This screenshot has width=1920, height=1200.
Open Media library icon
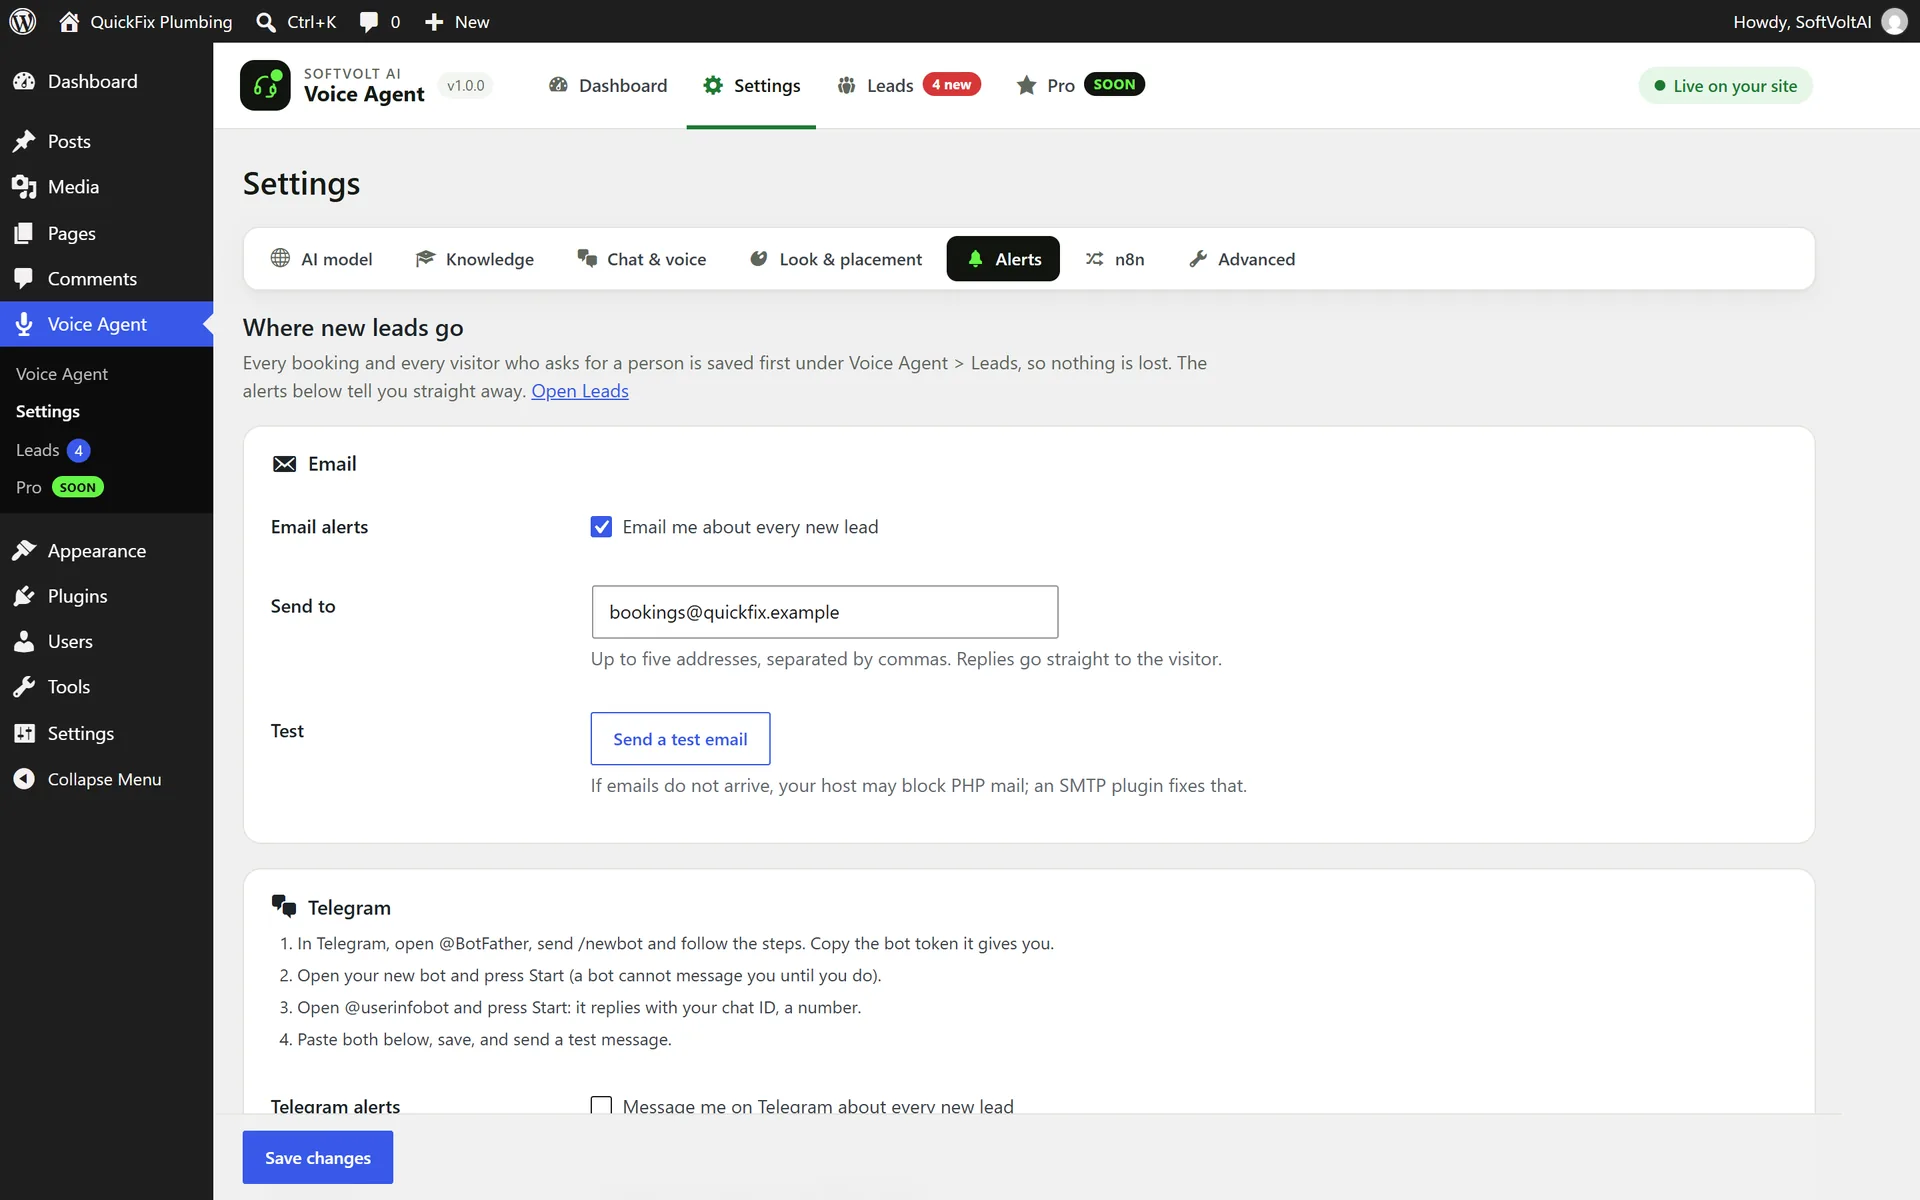[24, 187]
